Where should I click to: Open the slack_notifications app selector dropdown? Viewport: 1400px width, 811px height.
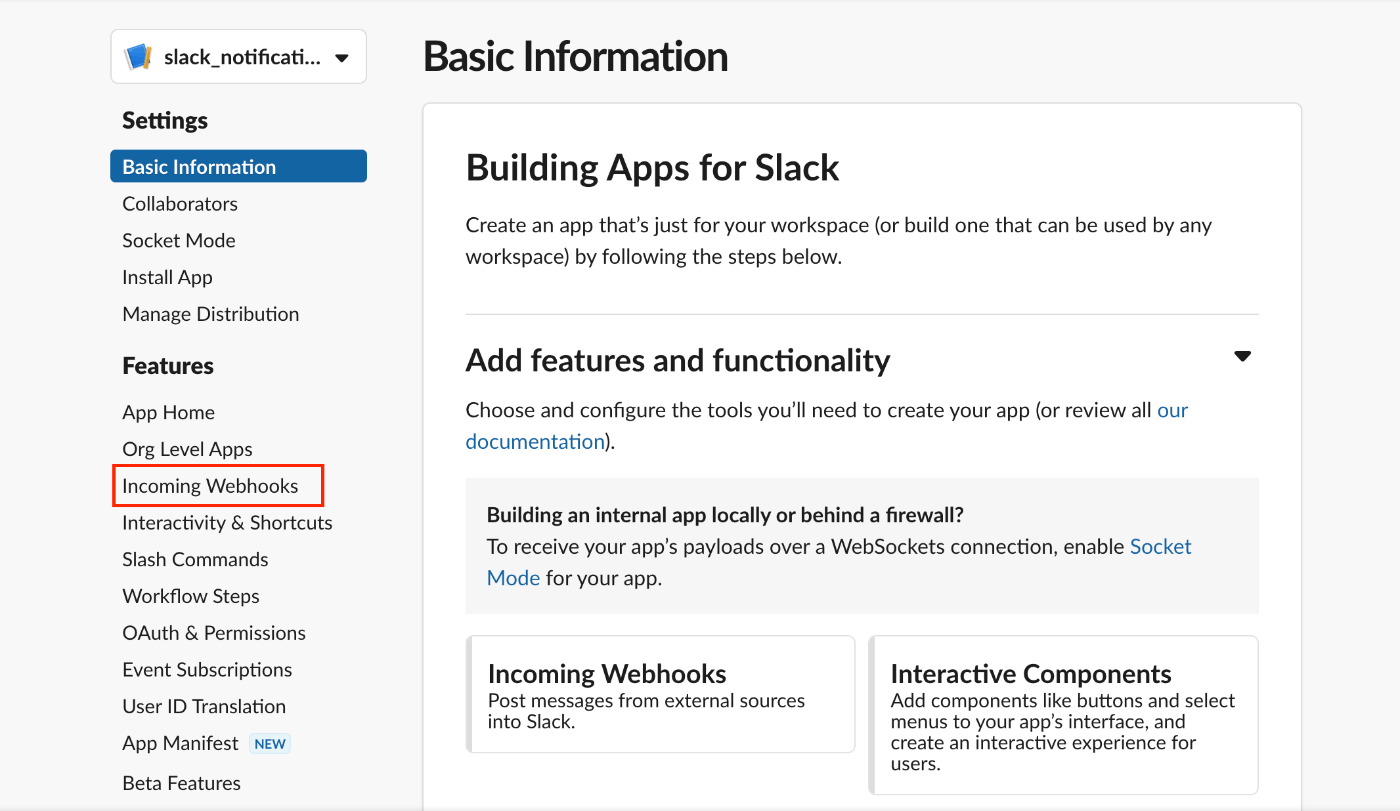[238, 57]
